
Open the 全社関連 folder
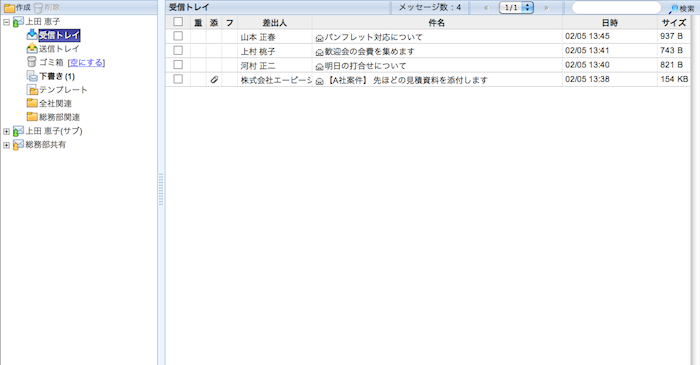(x=55, y=104)
